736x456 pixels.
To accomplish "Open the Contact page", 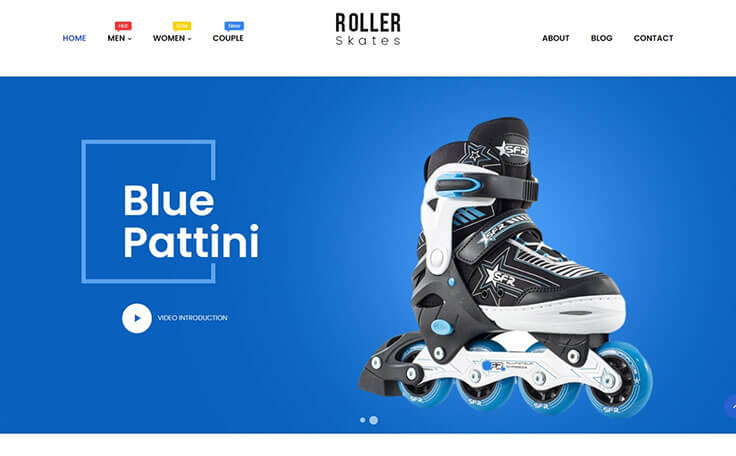I will [653, 38].
